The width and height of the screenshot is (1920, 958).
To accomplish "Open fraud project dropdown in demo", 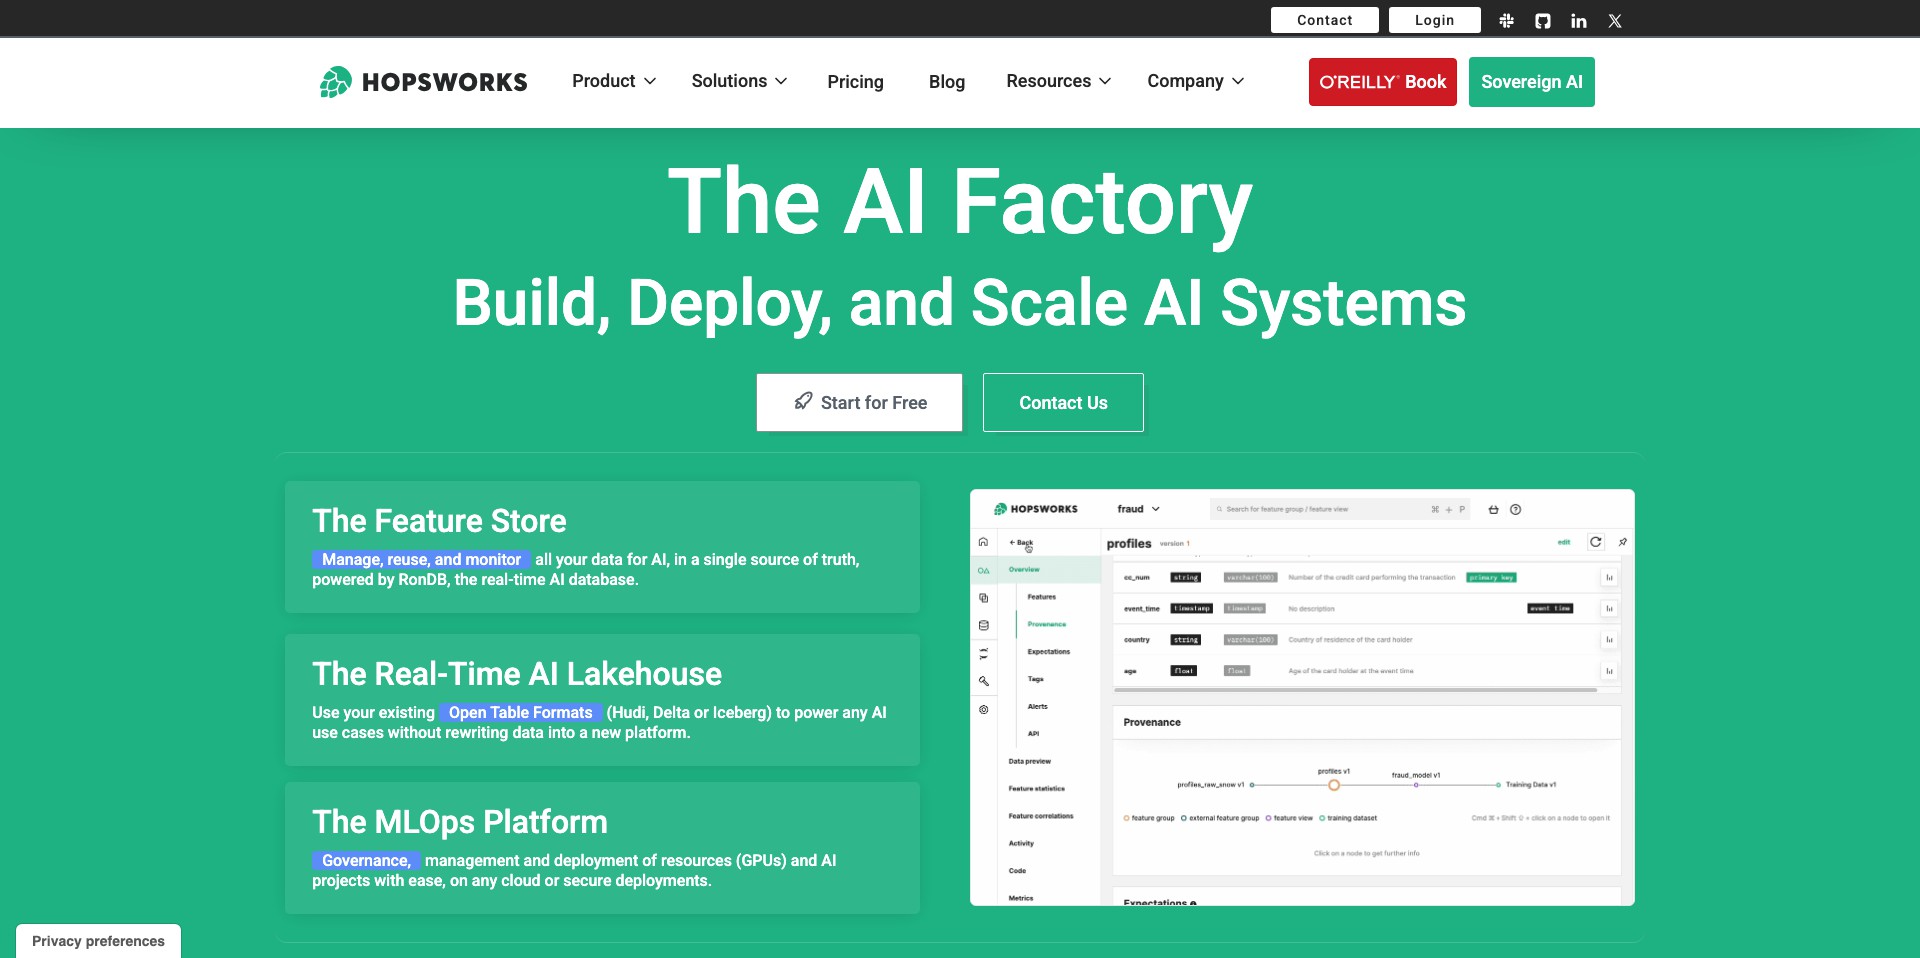I will pos(1138,509).
